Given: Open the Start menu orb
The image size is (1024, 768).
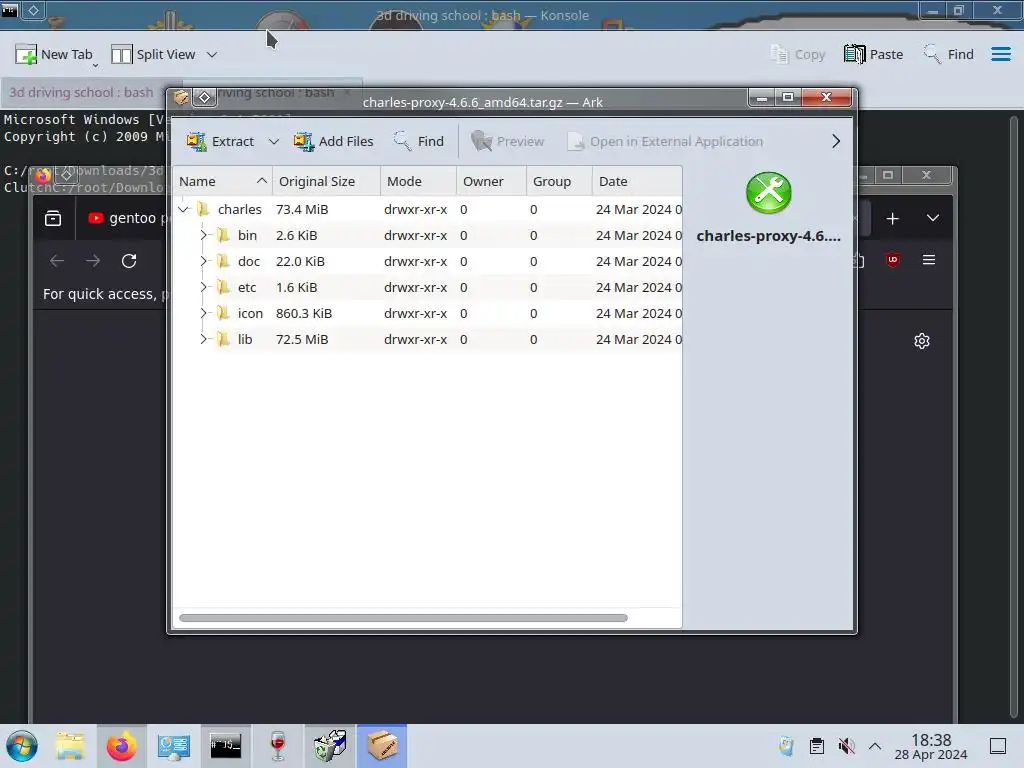Looking at the screenshot, I should click(22, 746).
